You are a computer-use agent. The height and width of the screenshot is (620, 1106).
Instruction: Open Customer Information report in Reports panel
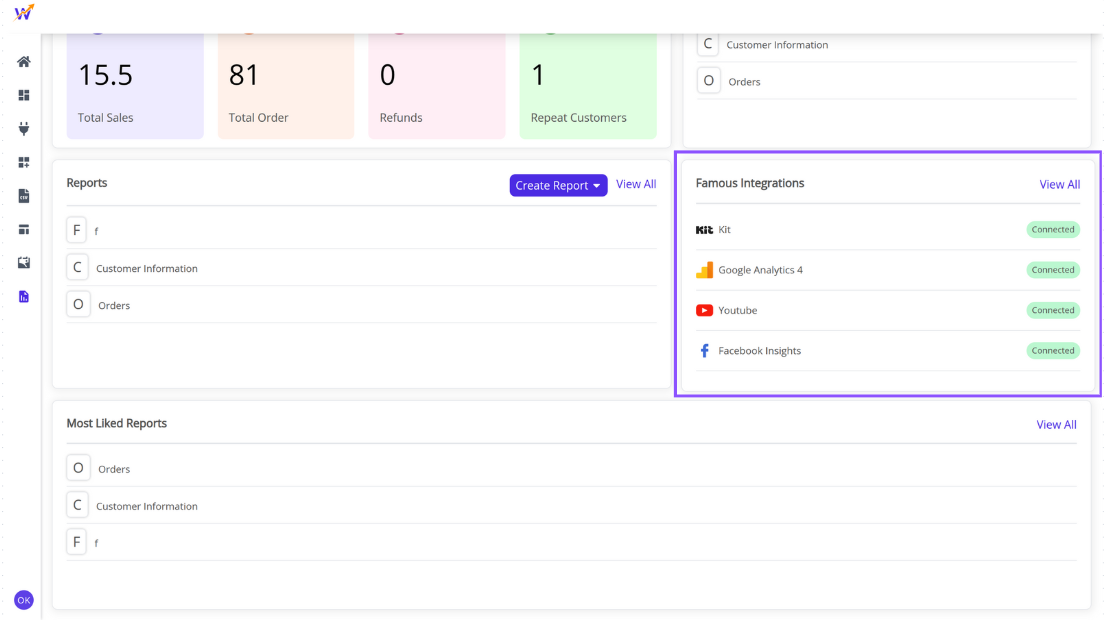coord(146,268)
